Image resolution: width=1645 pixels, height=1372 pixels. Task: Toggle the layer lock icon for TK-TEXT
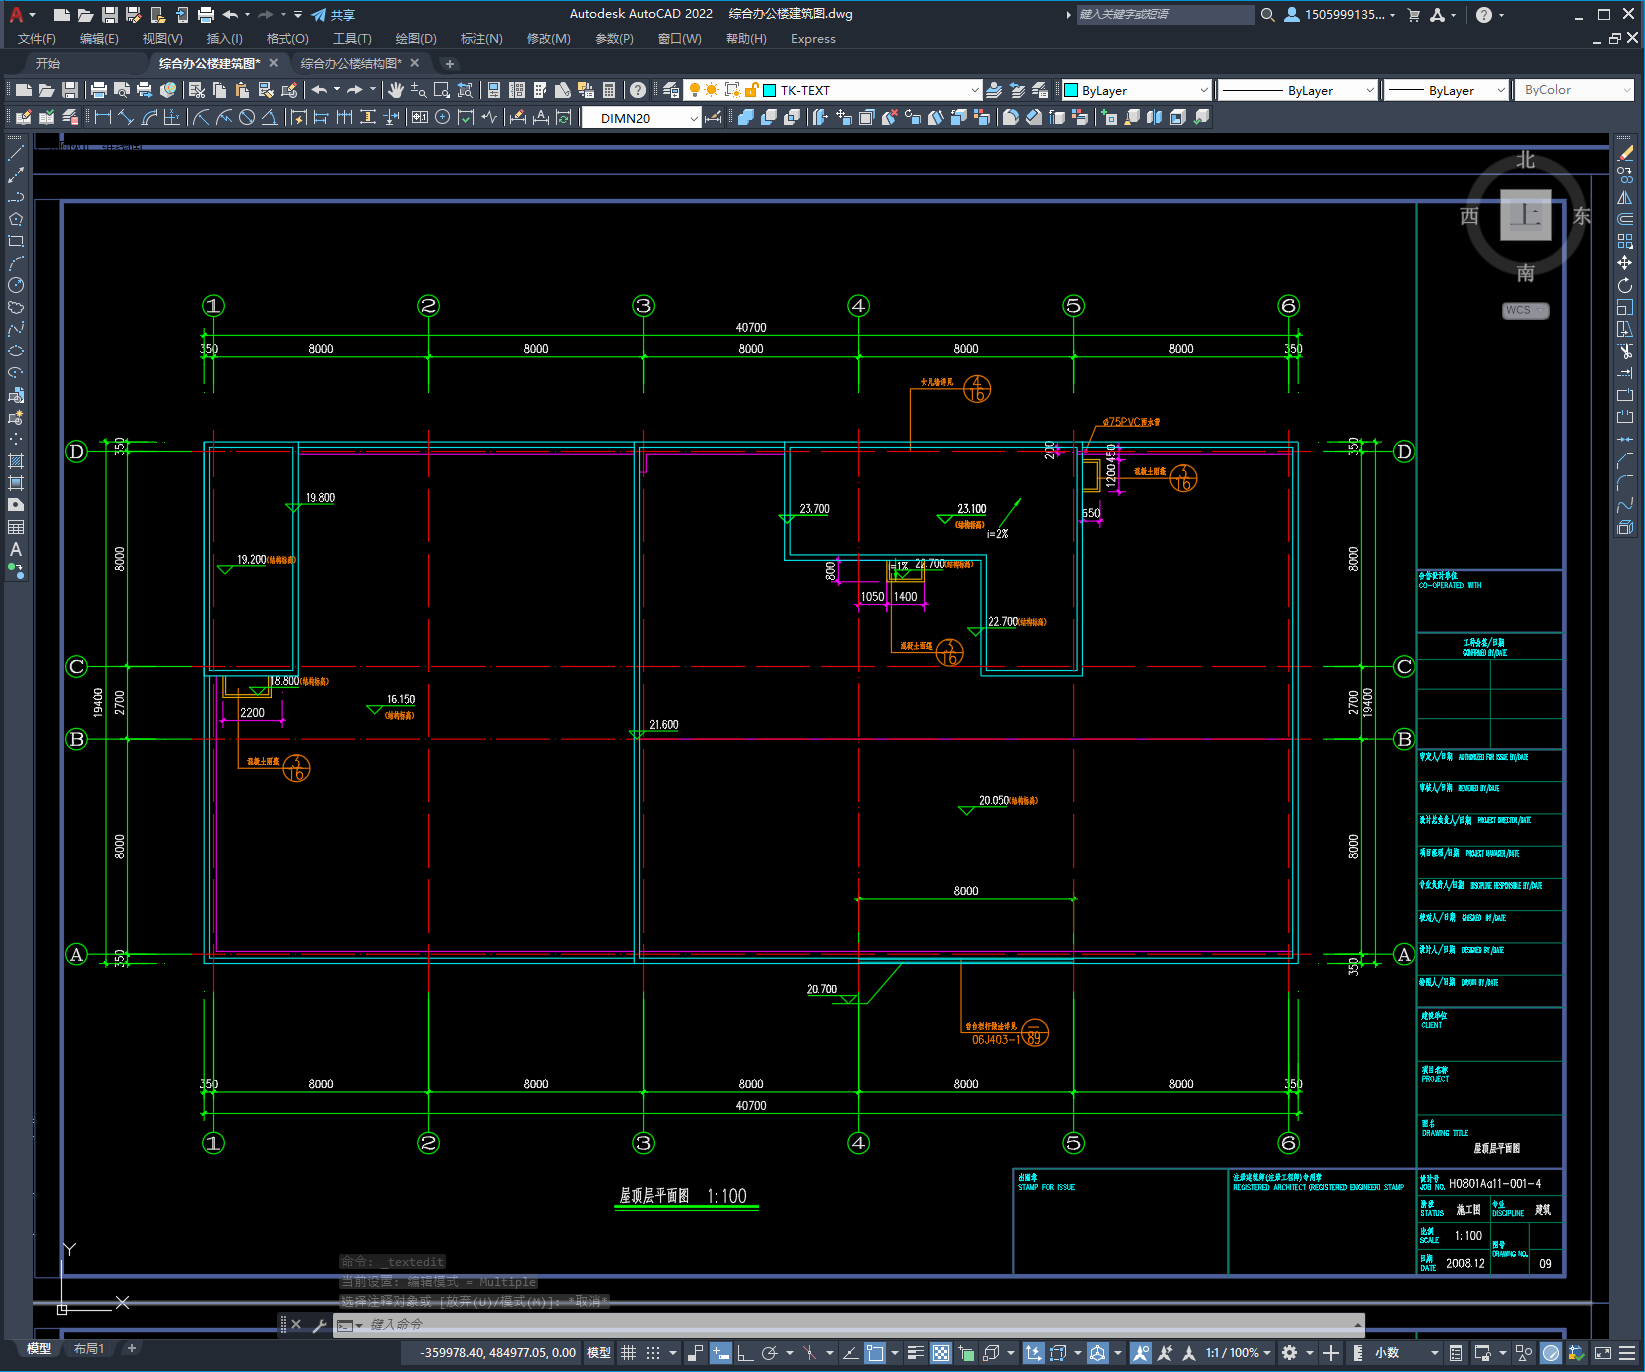(752, 90)
